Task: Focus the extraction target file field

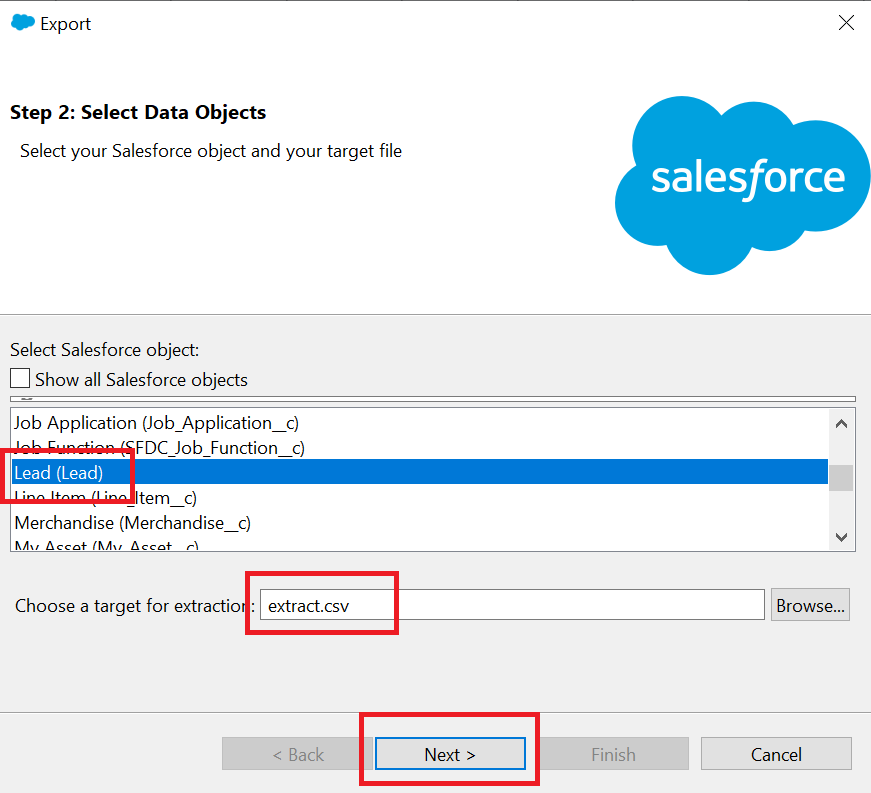Action: click(x=512, y=605)
